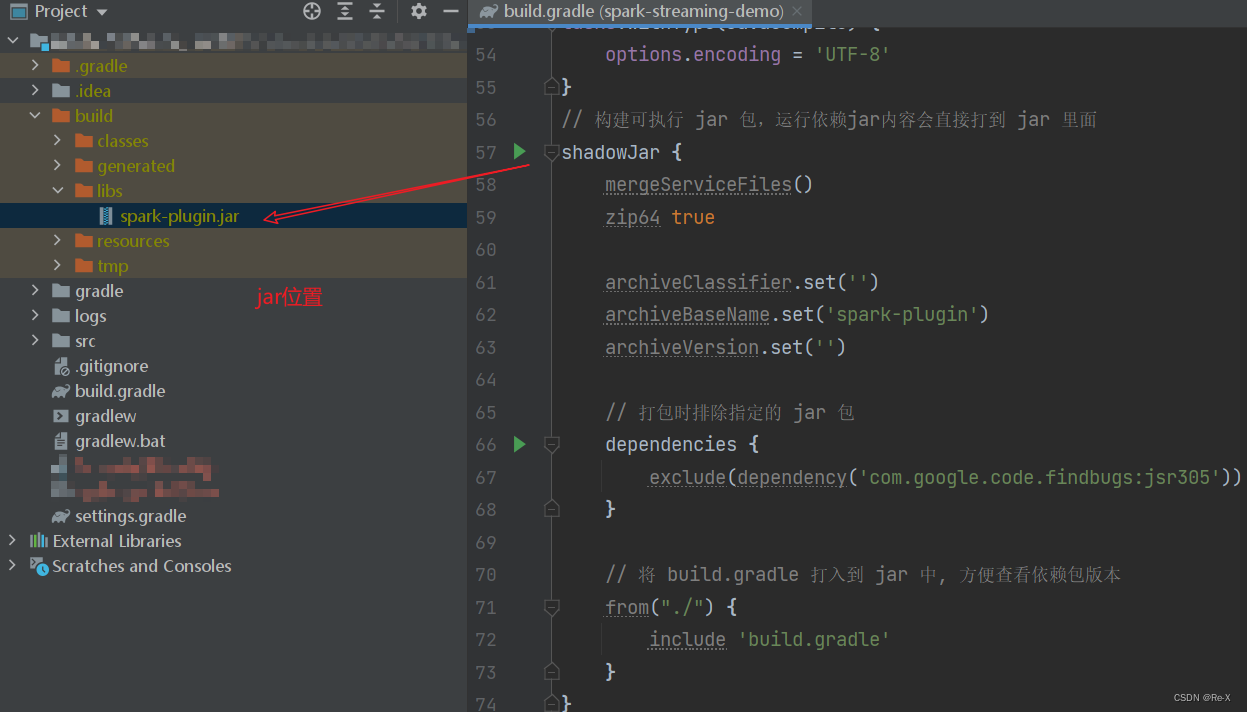Click options.encoding in the editor
The image size is (1247, 712).
pos(692,55)
